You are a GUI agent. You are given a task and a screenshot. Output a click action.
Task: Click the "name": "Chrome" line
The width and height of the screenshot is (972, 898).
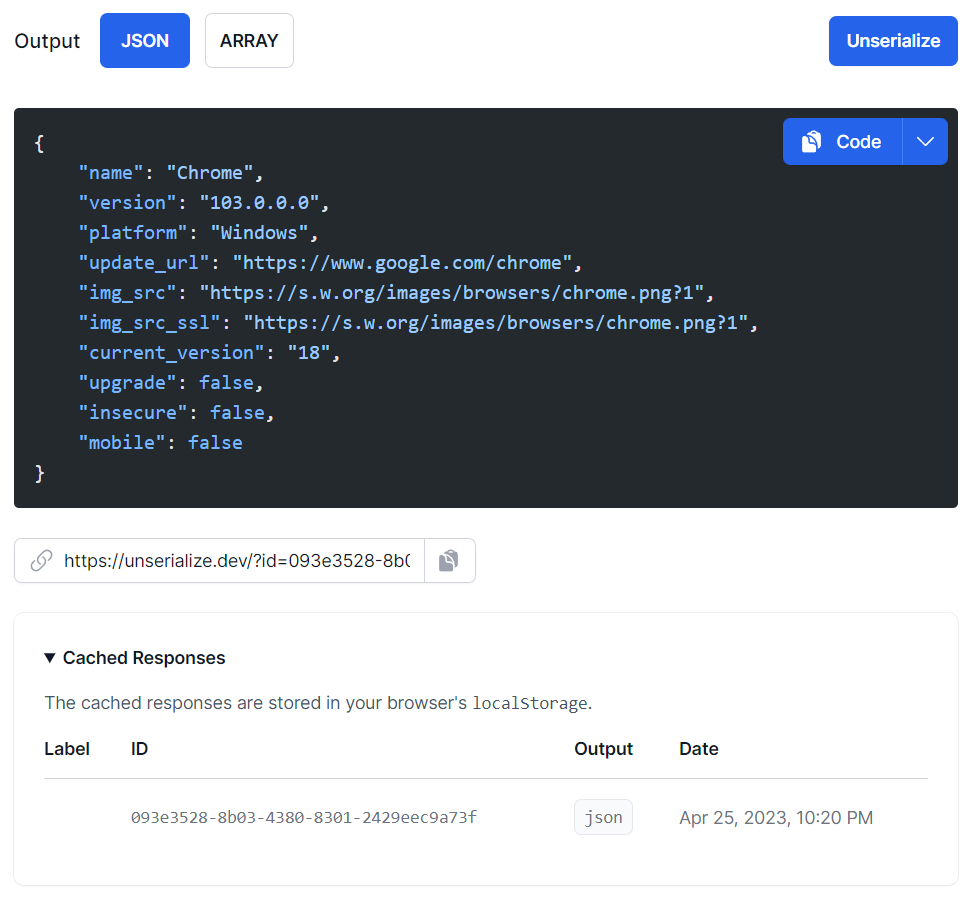[171, 173]
